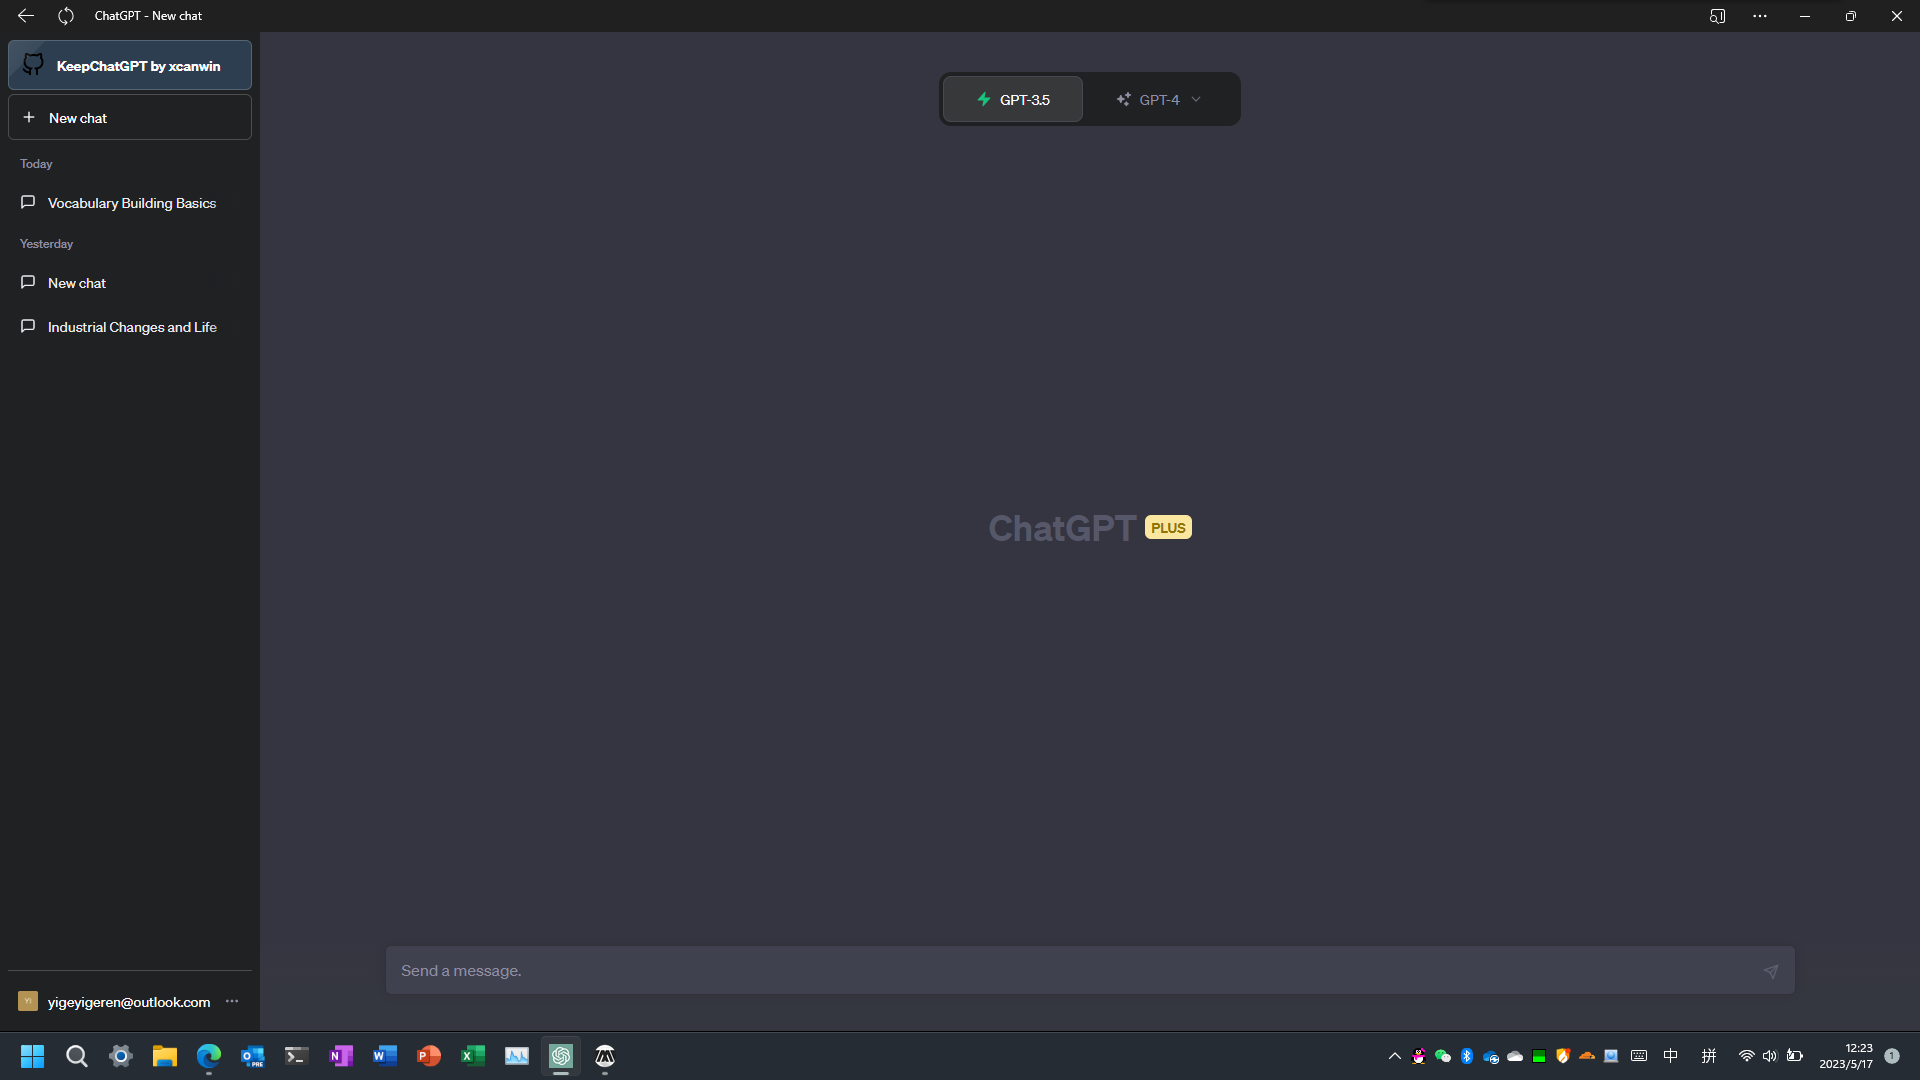Screen dimensions: 1920x1080
Task: Open Vocabulary Building Basics conversation
Action: click(x=131, y=203)
